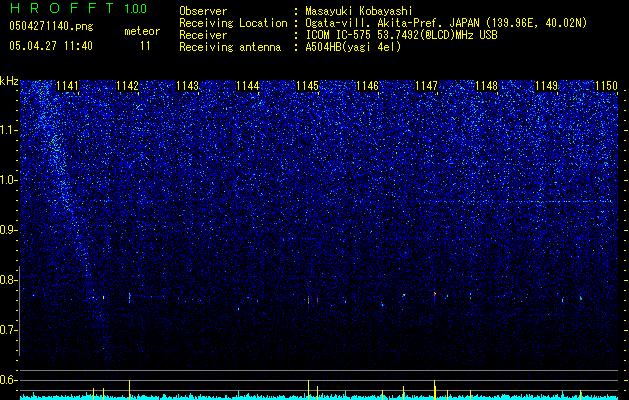Click the 1145 time marker
This screenshot has width=629, height=400.
click(307, 86)
